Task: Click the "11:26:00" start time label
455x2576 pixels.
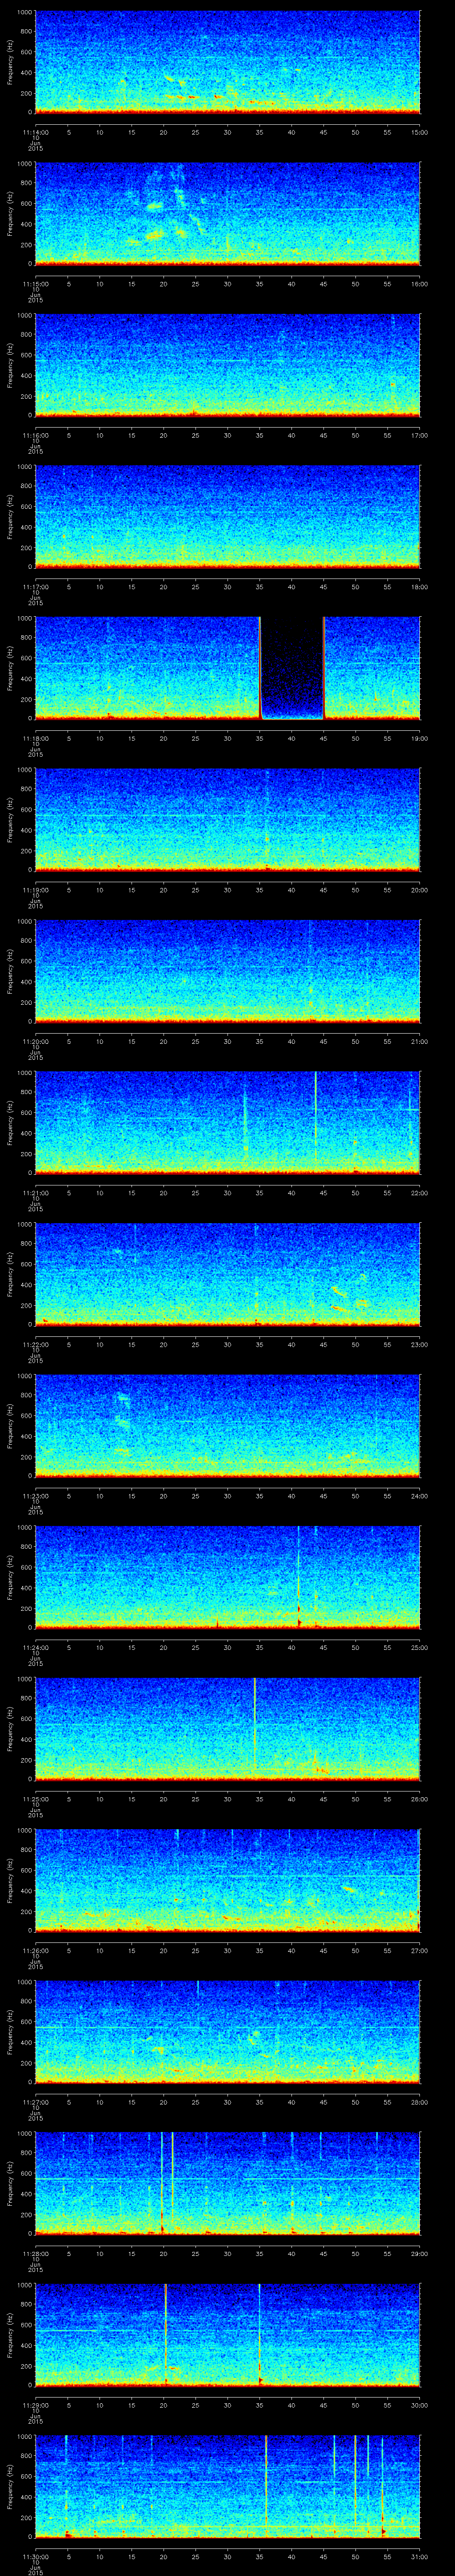Action: pos(35,1950)
